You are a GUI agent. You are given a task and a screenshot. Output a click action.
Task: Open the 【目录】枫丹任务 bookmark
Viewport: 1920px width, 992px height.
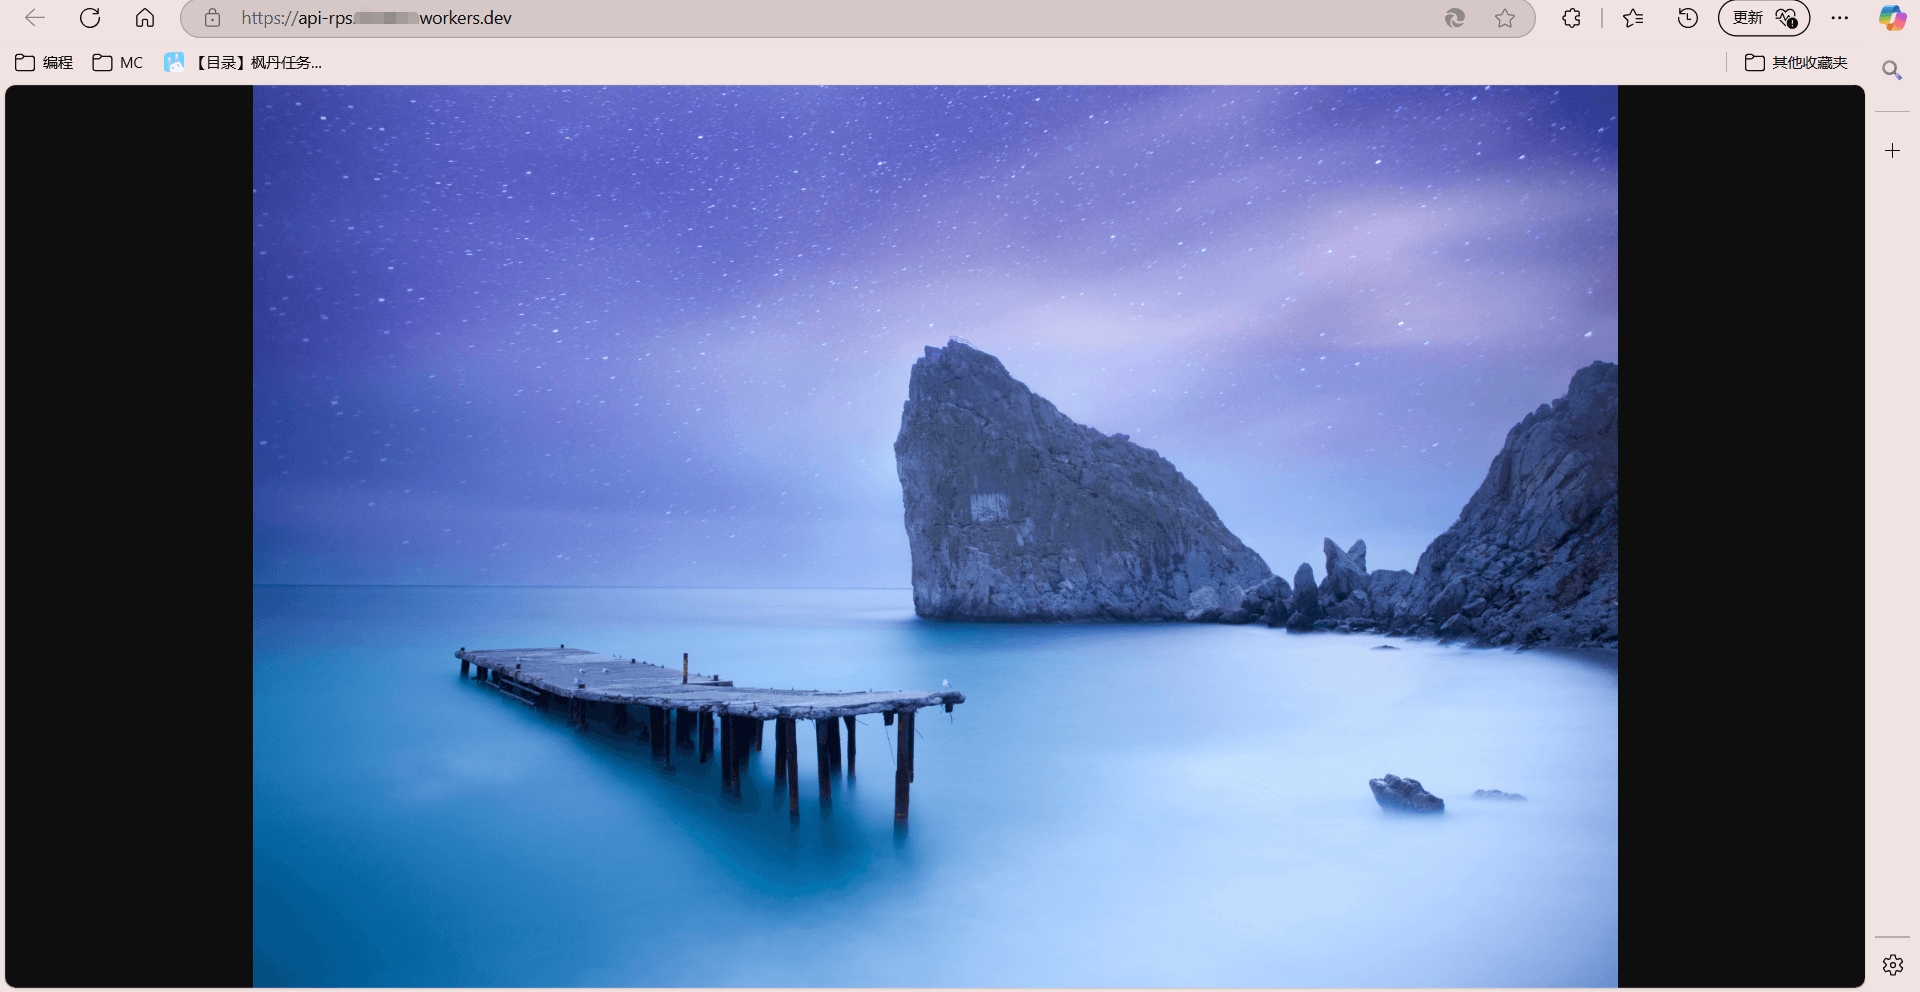click(243, 62)
